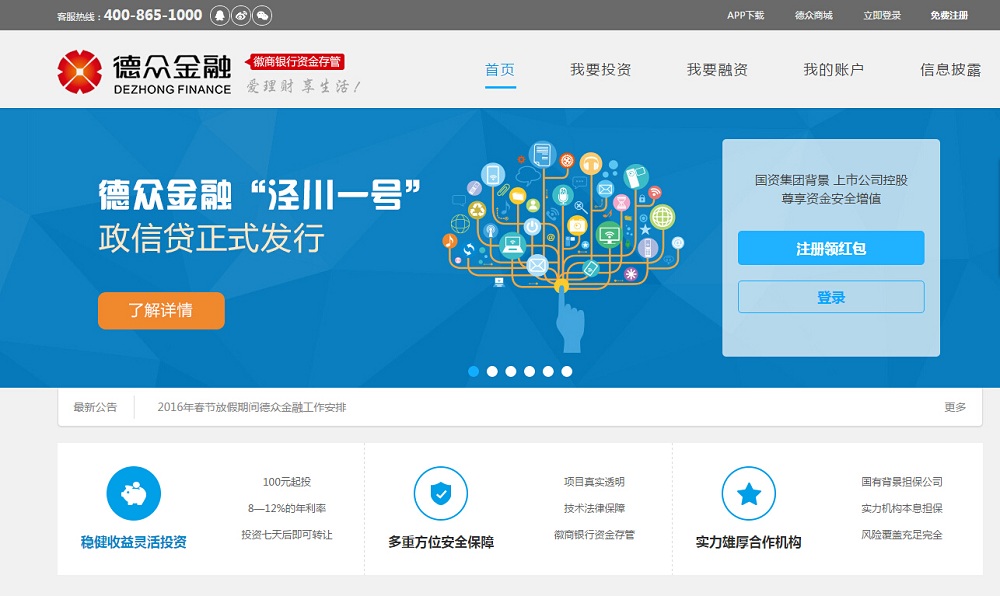1000x596 pixels.
Task: Click the 实力机构本息担保 text
Action: [902, 508]
